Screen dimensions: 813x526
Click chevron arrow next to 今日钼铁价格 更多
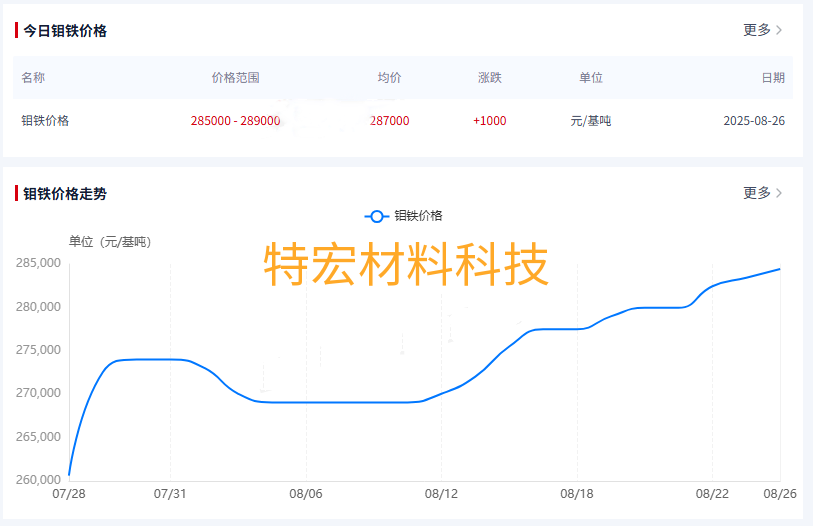point(779,30)
